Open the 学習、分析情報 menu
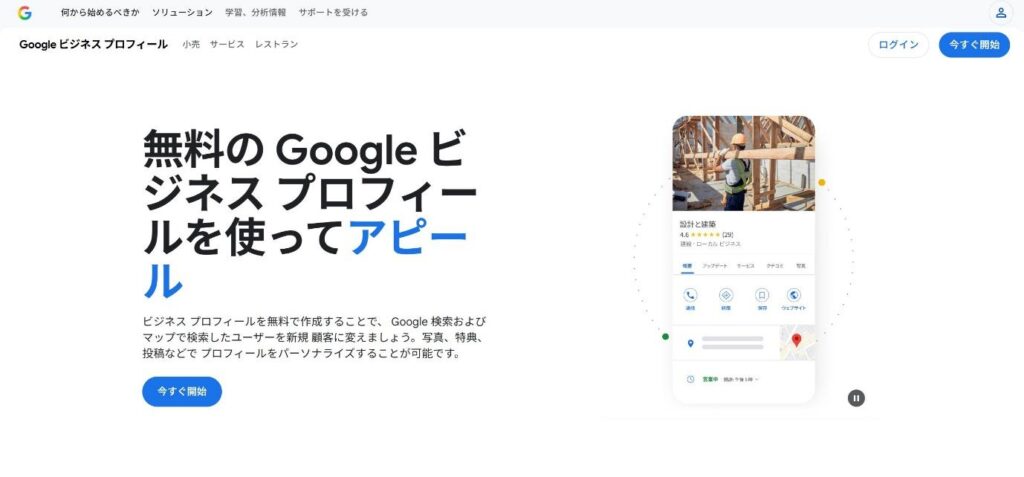 (255, 13)
